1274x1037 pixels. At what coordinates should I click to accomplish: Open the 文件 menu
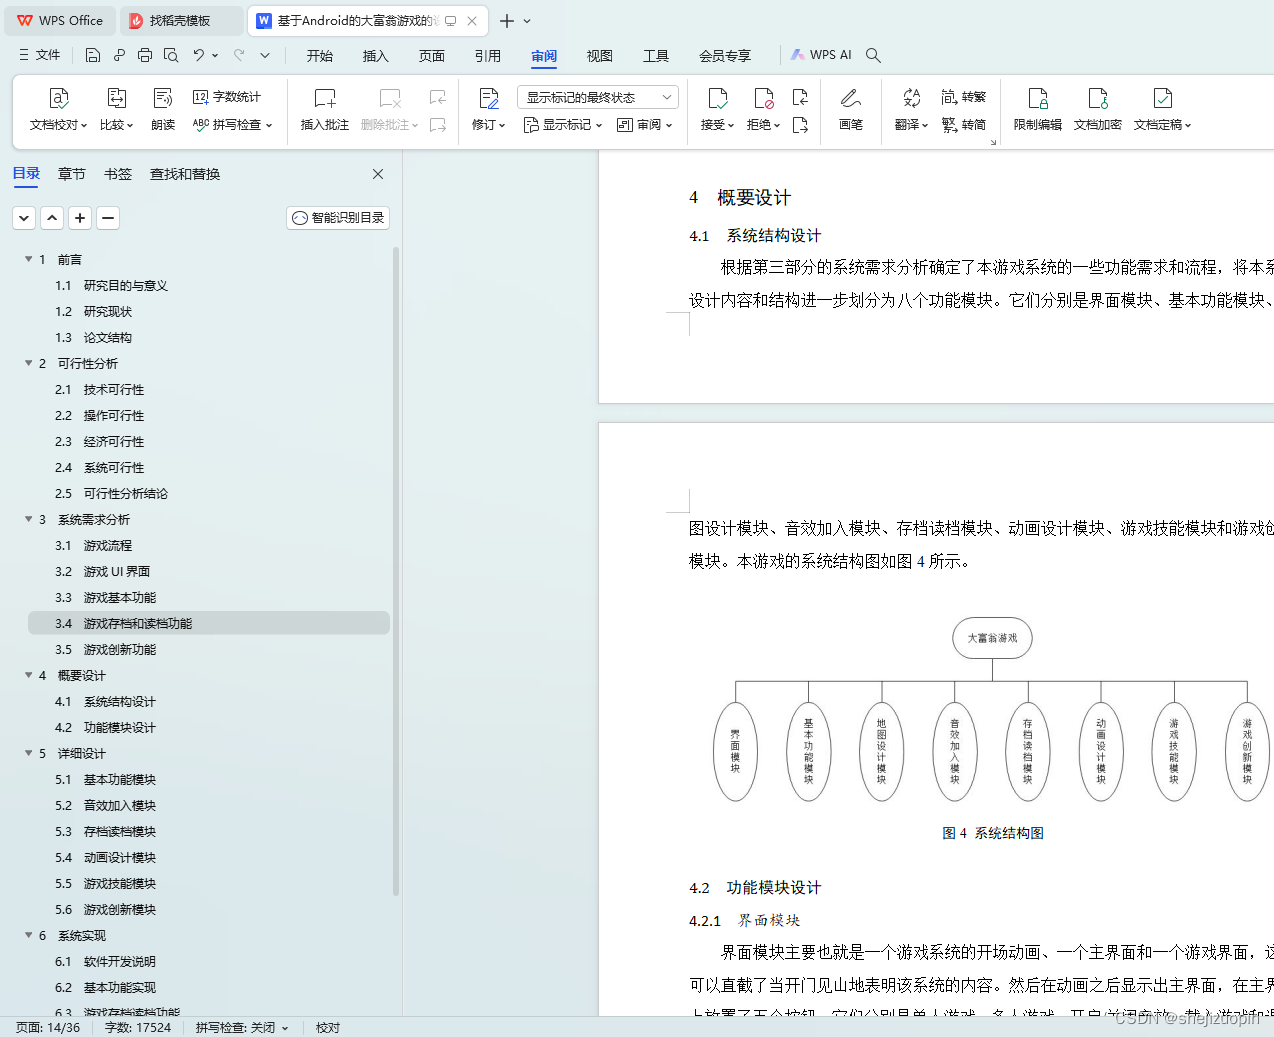click(x=40, y=55)
